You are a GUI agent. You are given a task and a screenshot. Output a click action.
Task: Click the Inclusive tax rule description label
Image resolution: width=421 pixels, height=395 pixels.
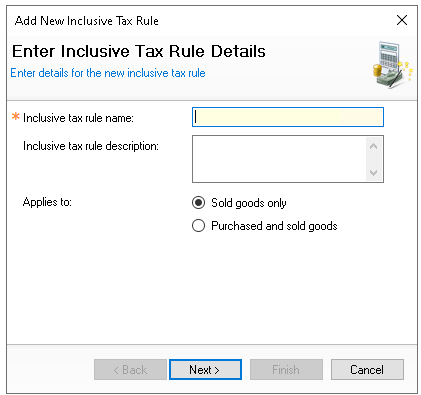91,146
